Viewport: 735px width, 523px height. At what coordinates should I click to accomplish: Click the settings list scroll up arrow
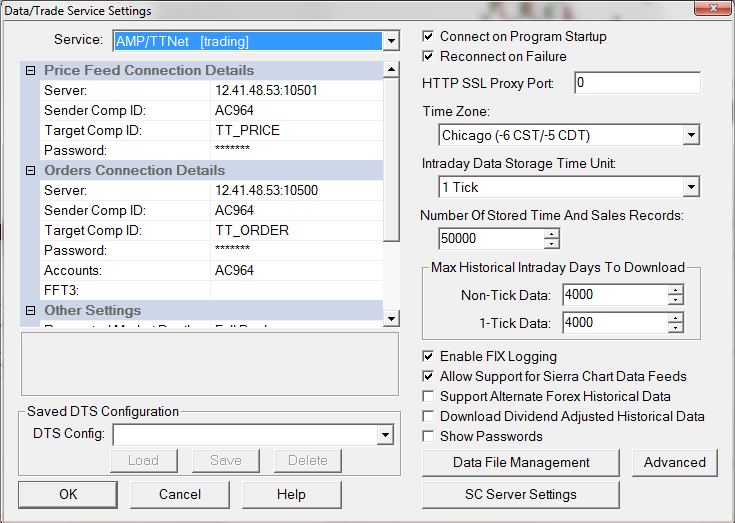tap(391, 70)
